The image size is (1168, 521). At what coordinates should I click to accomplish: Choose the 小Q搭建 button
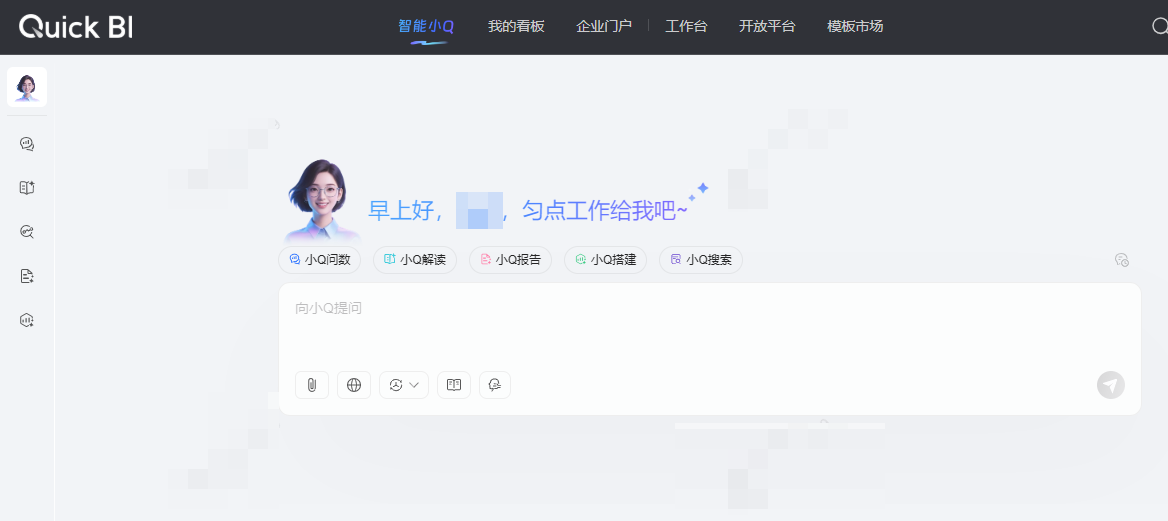606,259
